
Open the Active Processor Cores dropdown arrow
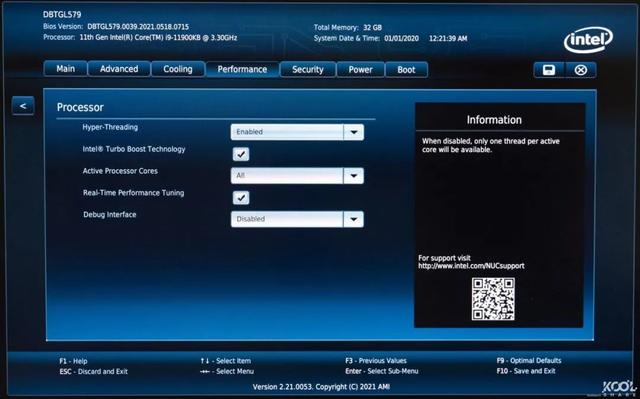353,176
